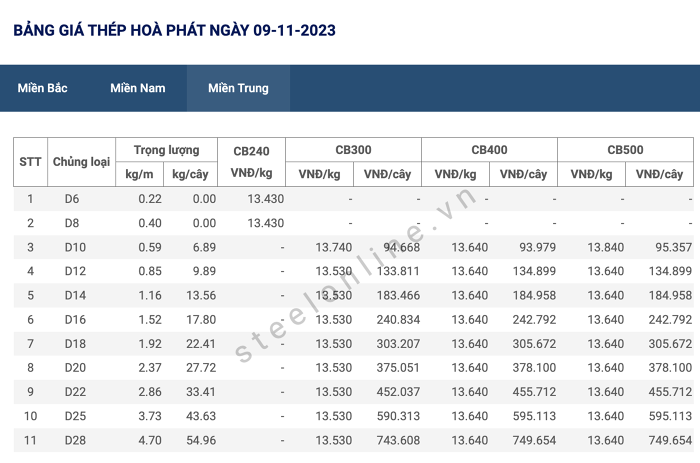Image resolution: width=700 pixels, height=463 pixels.
Task: Click the 303.207 value in D18 row
Action: (x=398, y=343)
